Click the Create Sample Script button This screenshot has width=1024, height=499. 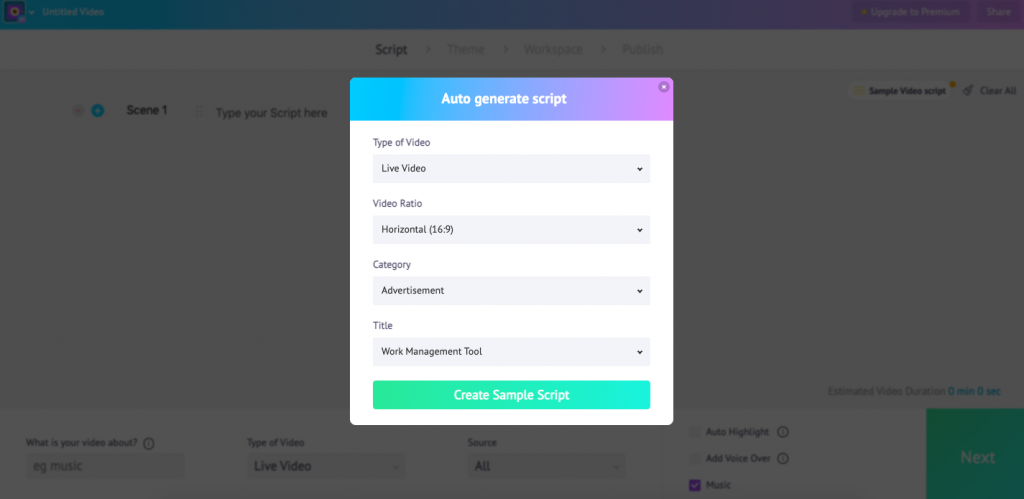click(511, 395)
